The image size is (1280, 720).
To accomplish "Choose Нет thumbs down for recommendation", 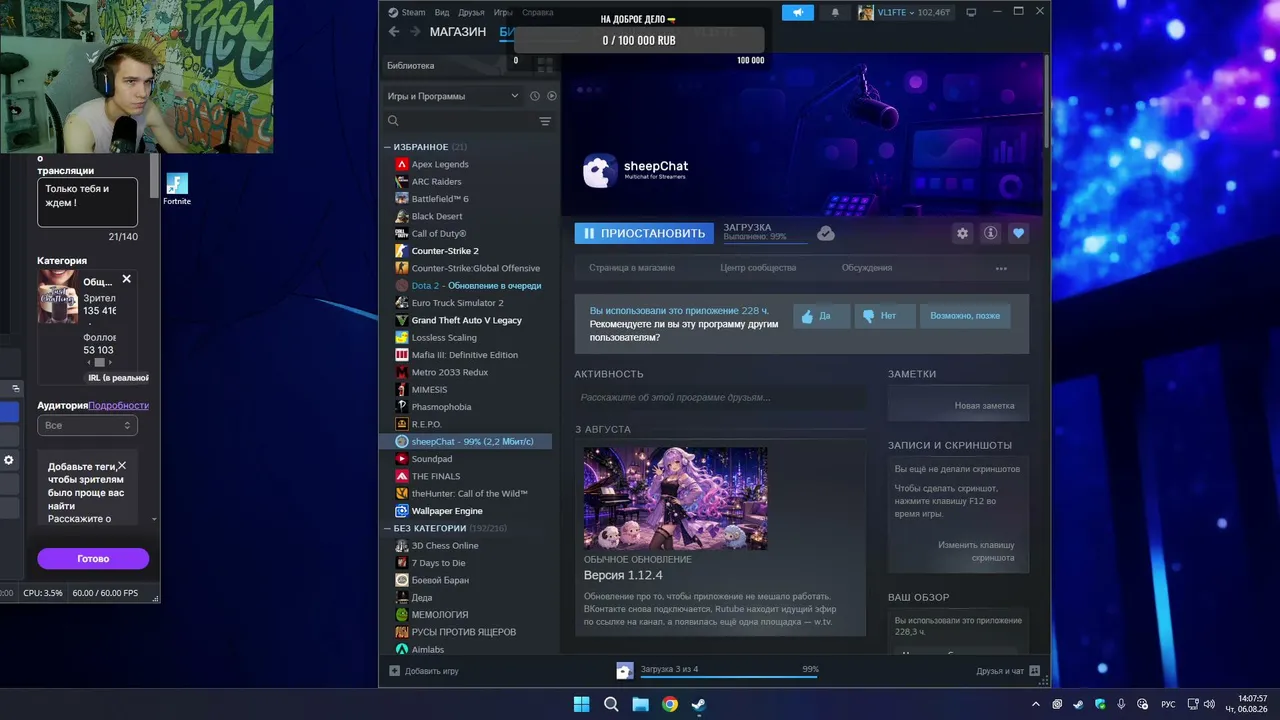I will click(884, 316).
